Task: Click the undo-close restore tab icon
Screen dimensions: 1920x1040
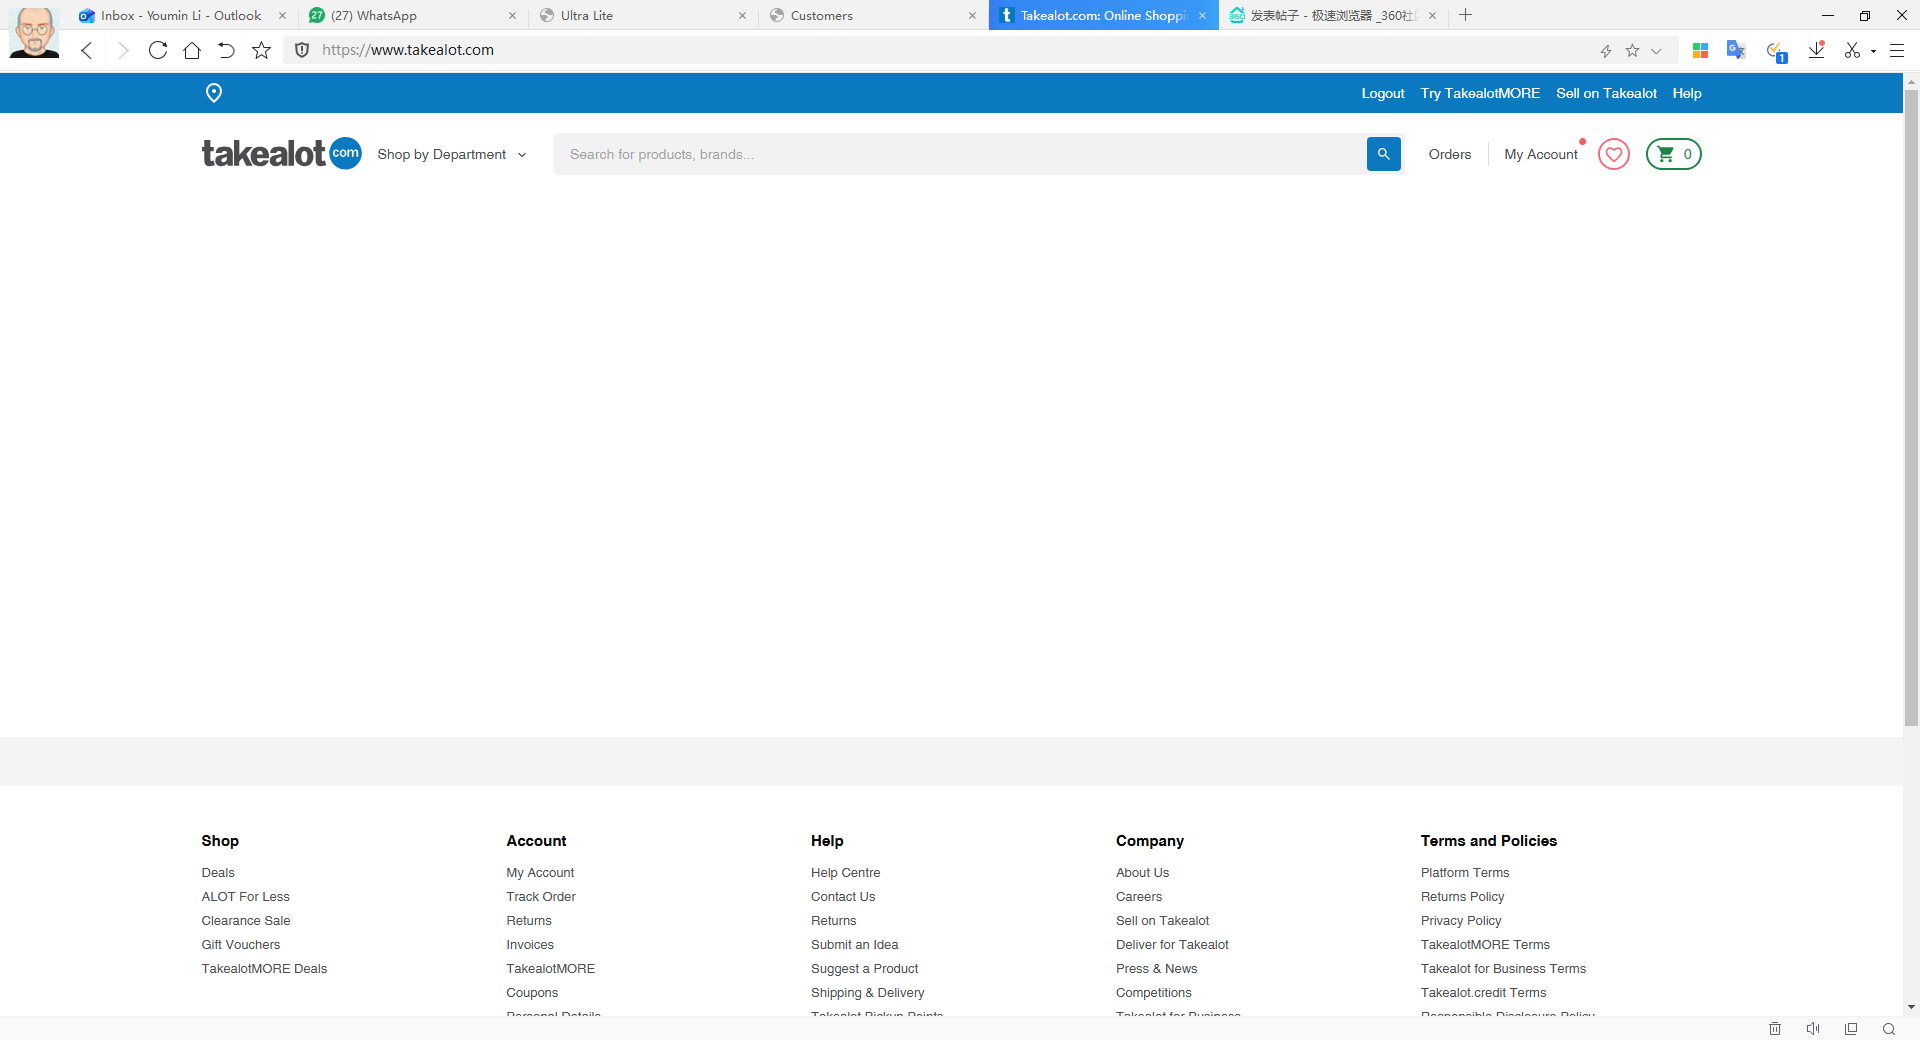Action: coord(226,50)
